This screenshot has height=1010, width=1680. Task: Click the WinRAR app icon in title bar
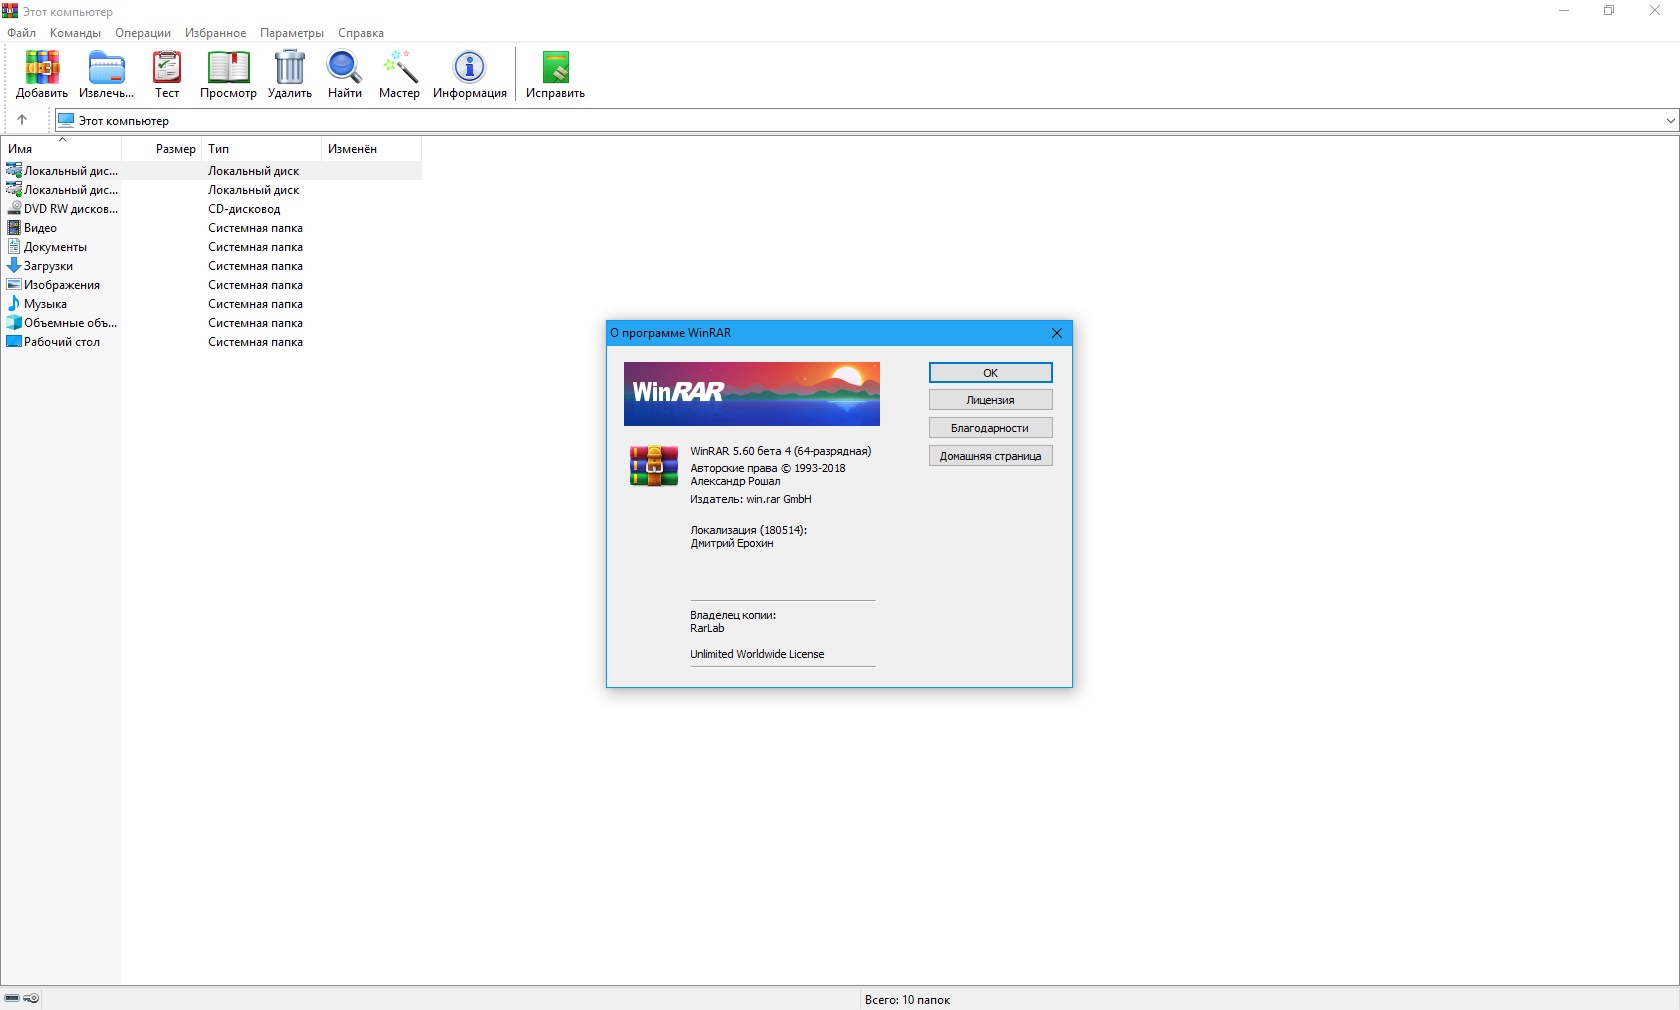(x=10, y=11)
